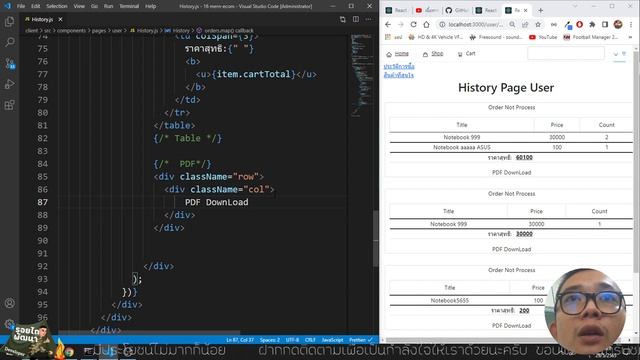Open the Source Control view
This screenshot has width=640, height=360.
9,63
